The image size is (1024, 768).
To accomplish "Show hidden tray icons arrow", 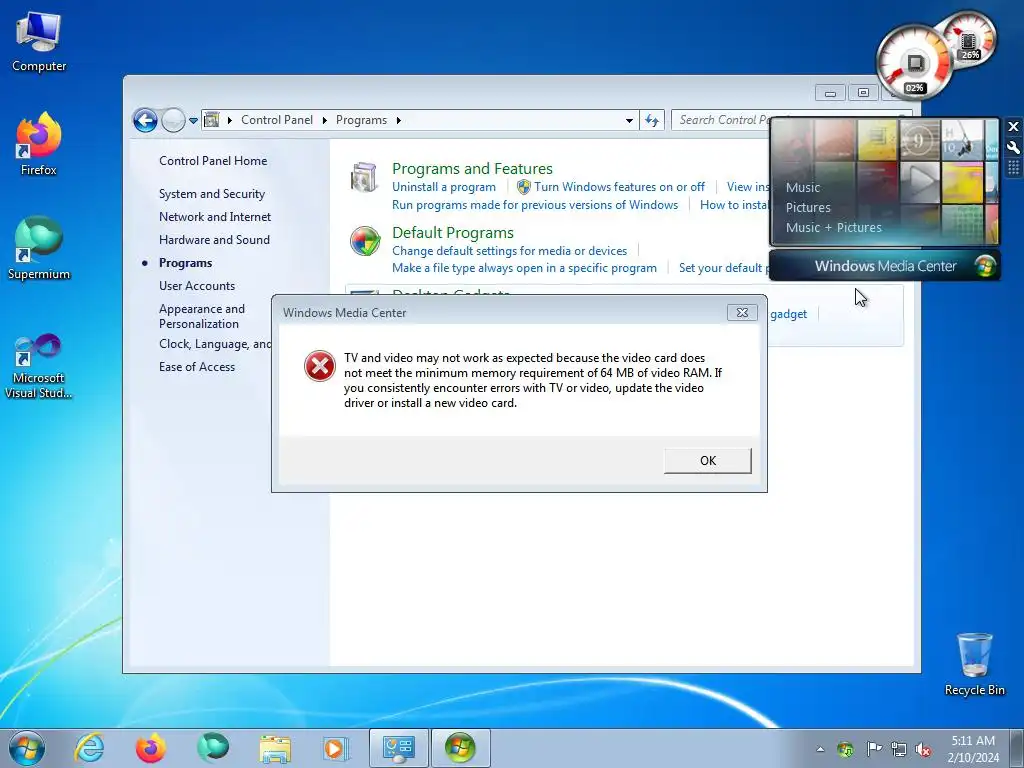I will tap(820, 749).
